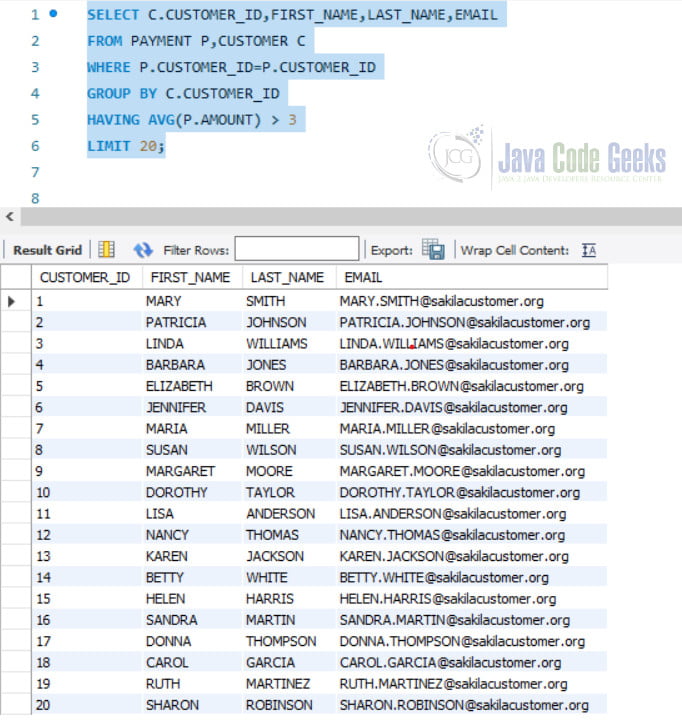The image size is (682, 725).
Task: Export results using the save grid icon
Action: tap(433, 250)
